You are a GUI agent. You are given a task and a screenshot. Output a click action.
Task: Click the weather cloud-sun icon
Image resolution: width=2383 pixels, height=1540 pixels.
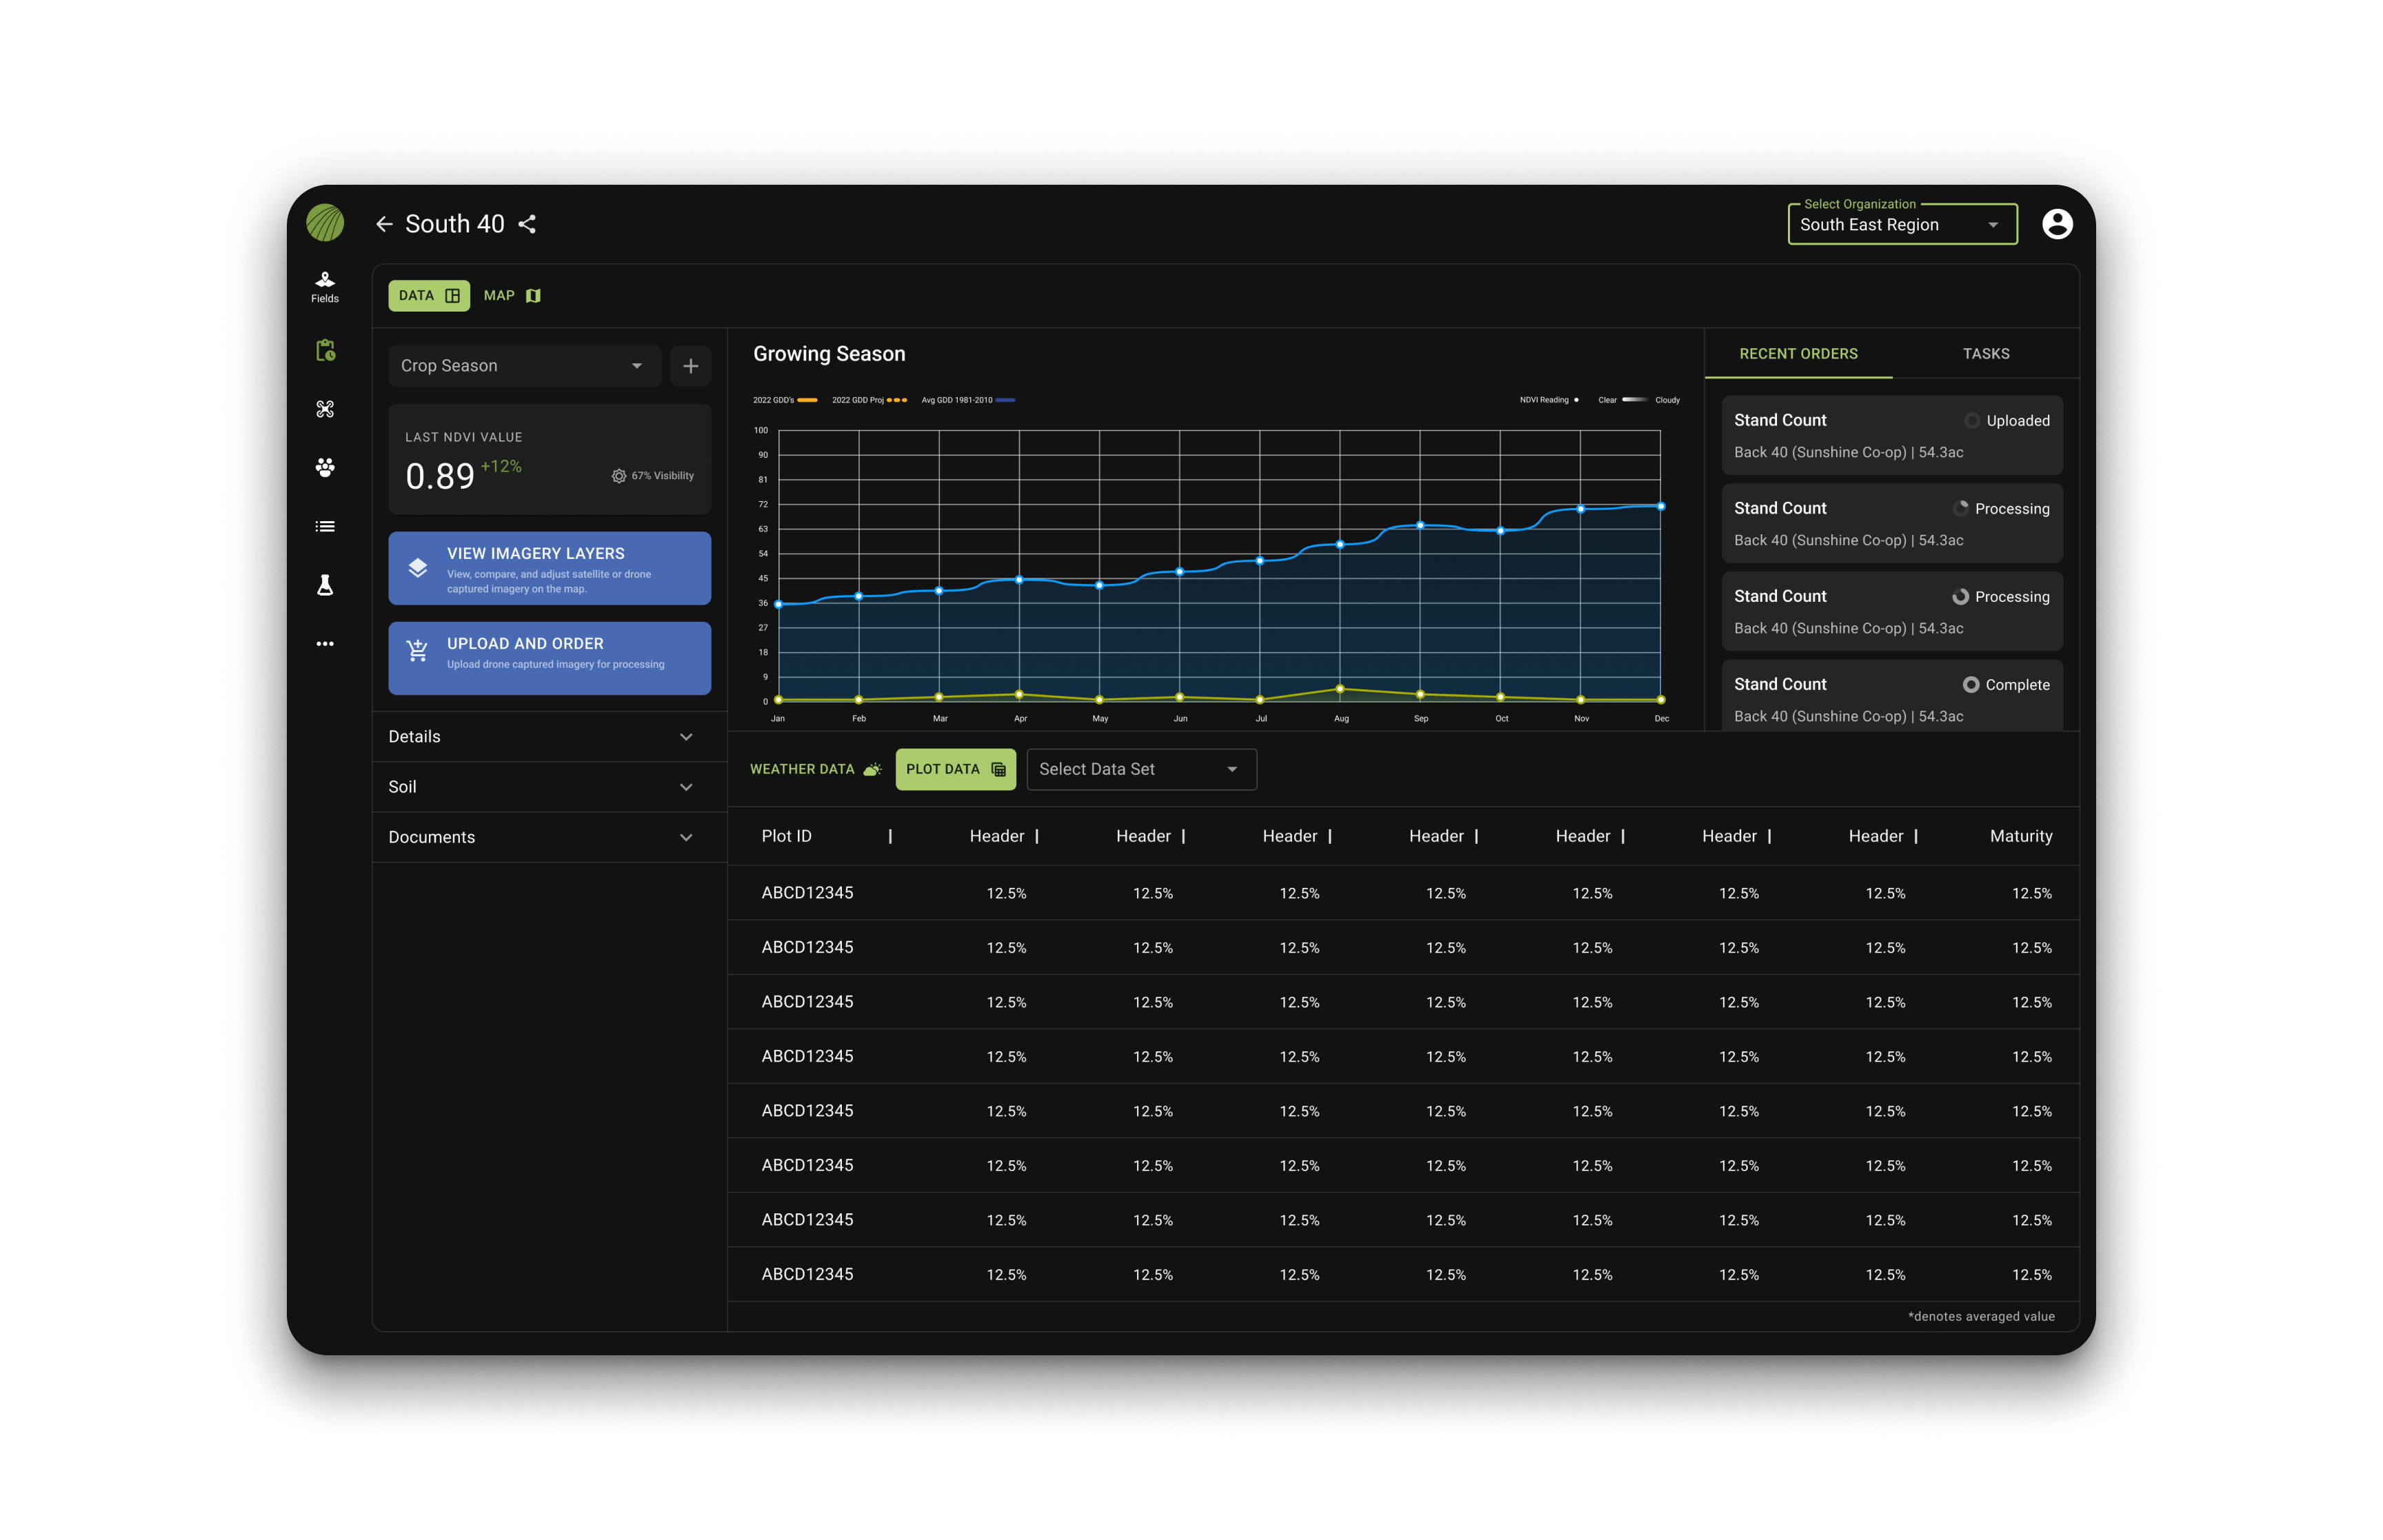(x=872, y=769)
